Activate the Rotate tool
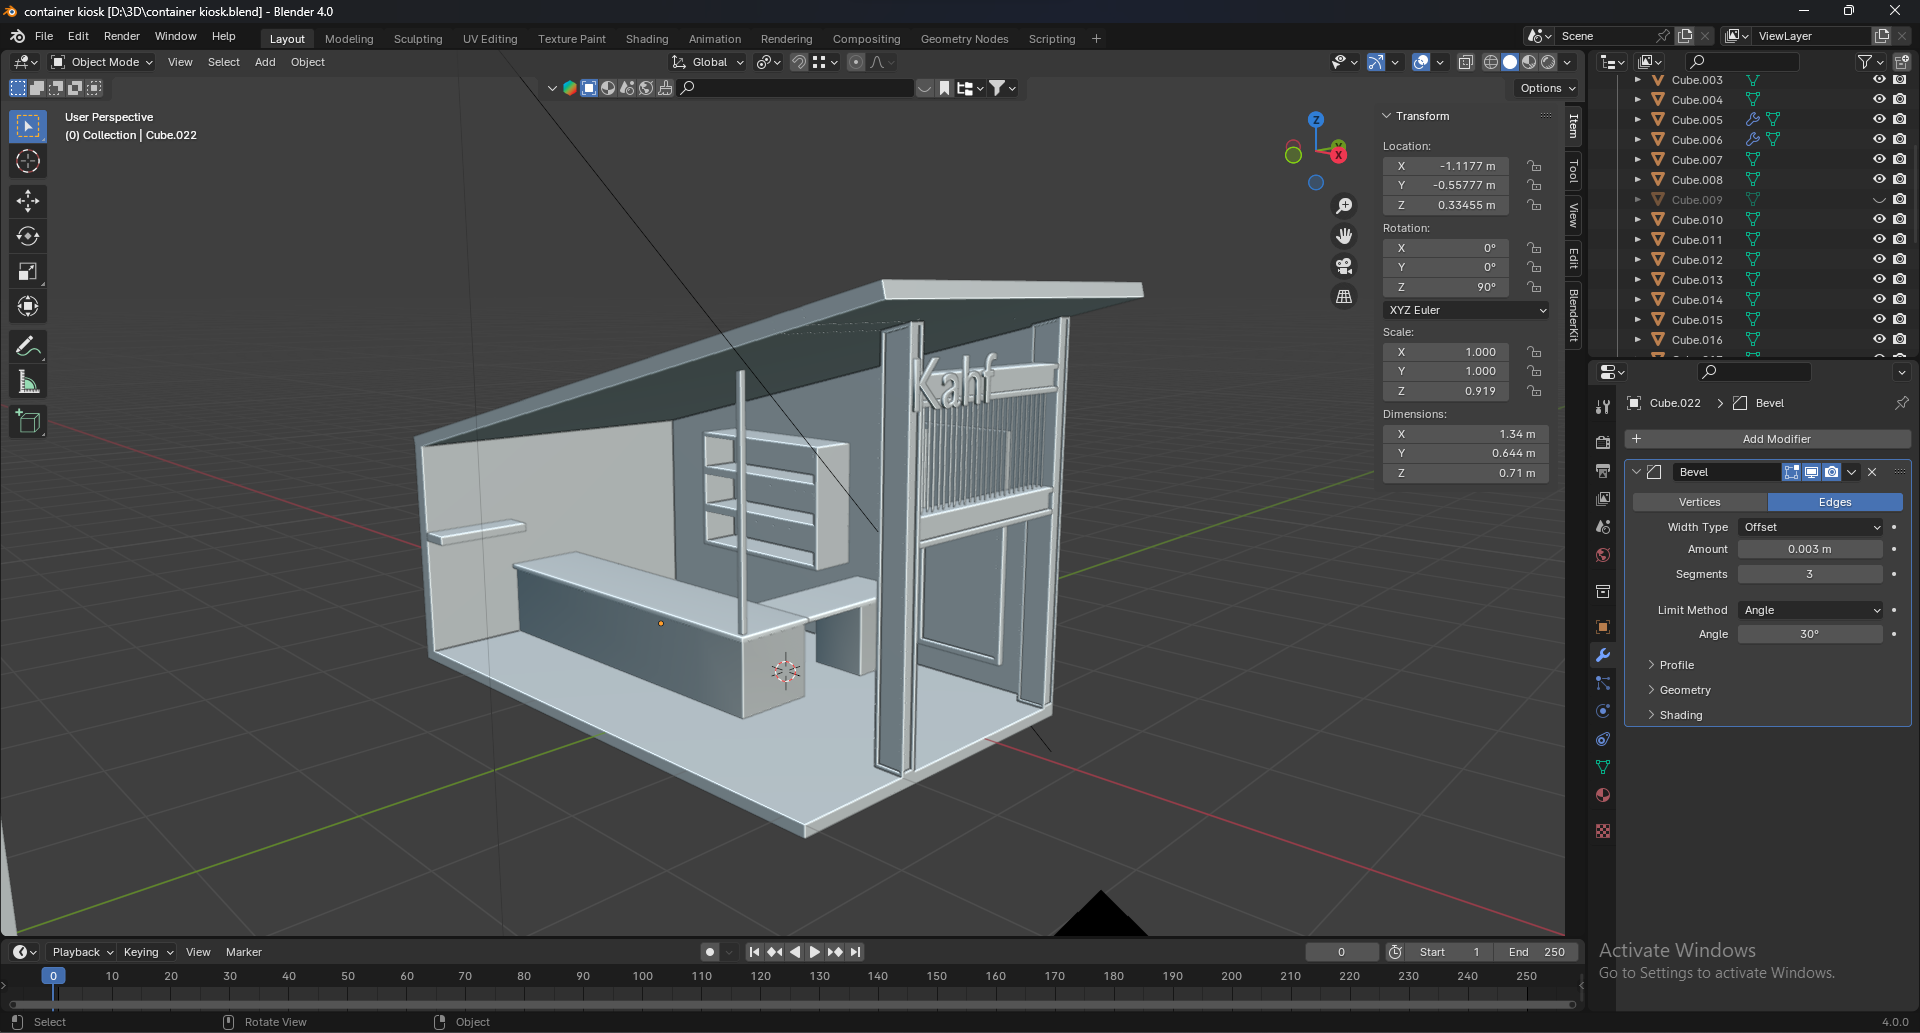The image size is (1920, 1033). coord(28,236)
